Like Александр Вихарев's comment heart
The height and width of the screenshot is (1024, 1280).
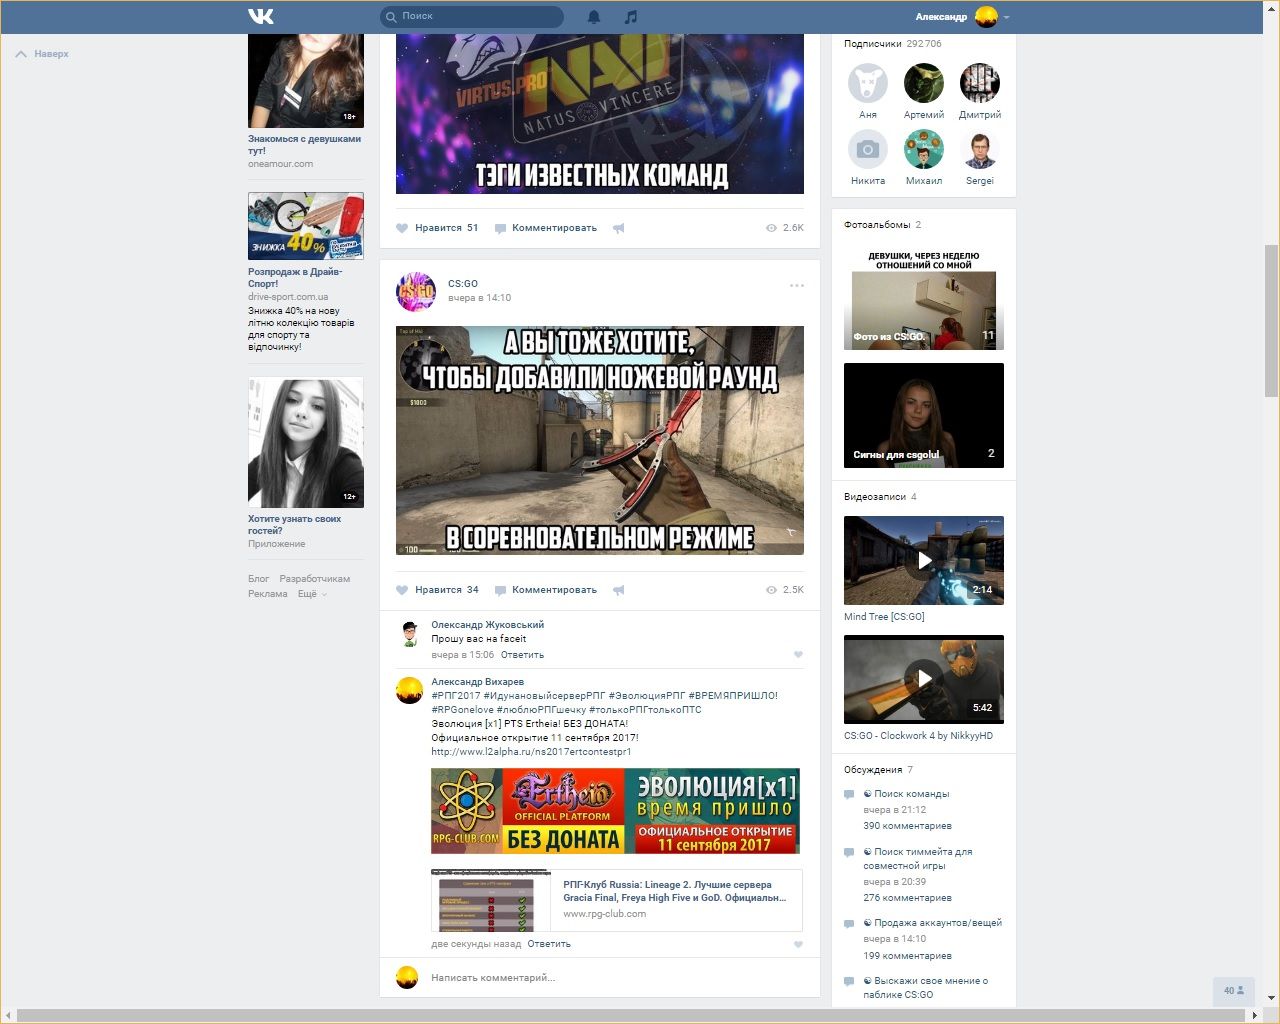[798, 944]
